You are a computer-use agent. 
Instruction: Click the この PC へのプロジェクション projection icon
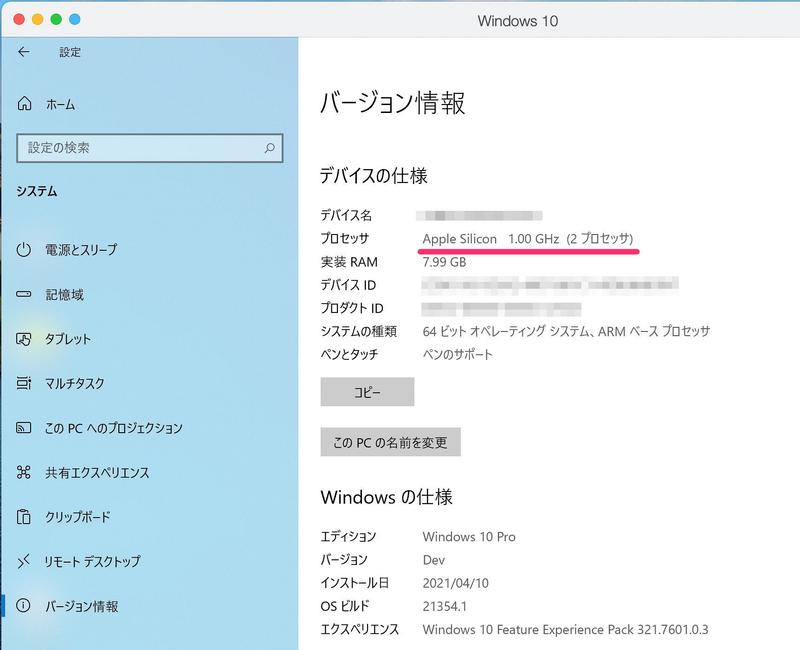[24, 428]
